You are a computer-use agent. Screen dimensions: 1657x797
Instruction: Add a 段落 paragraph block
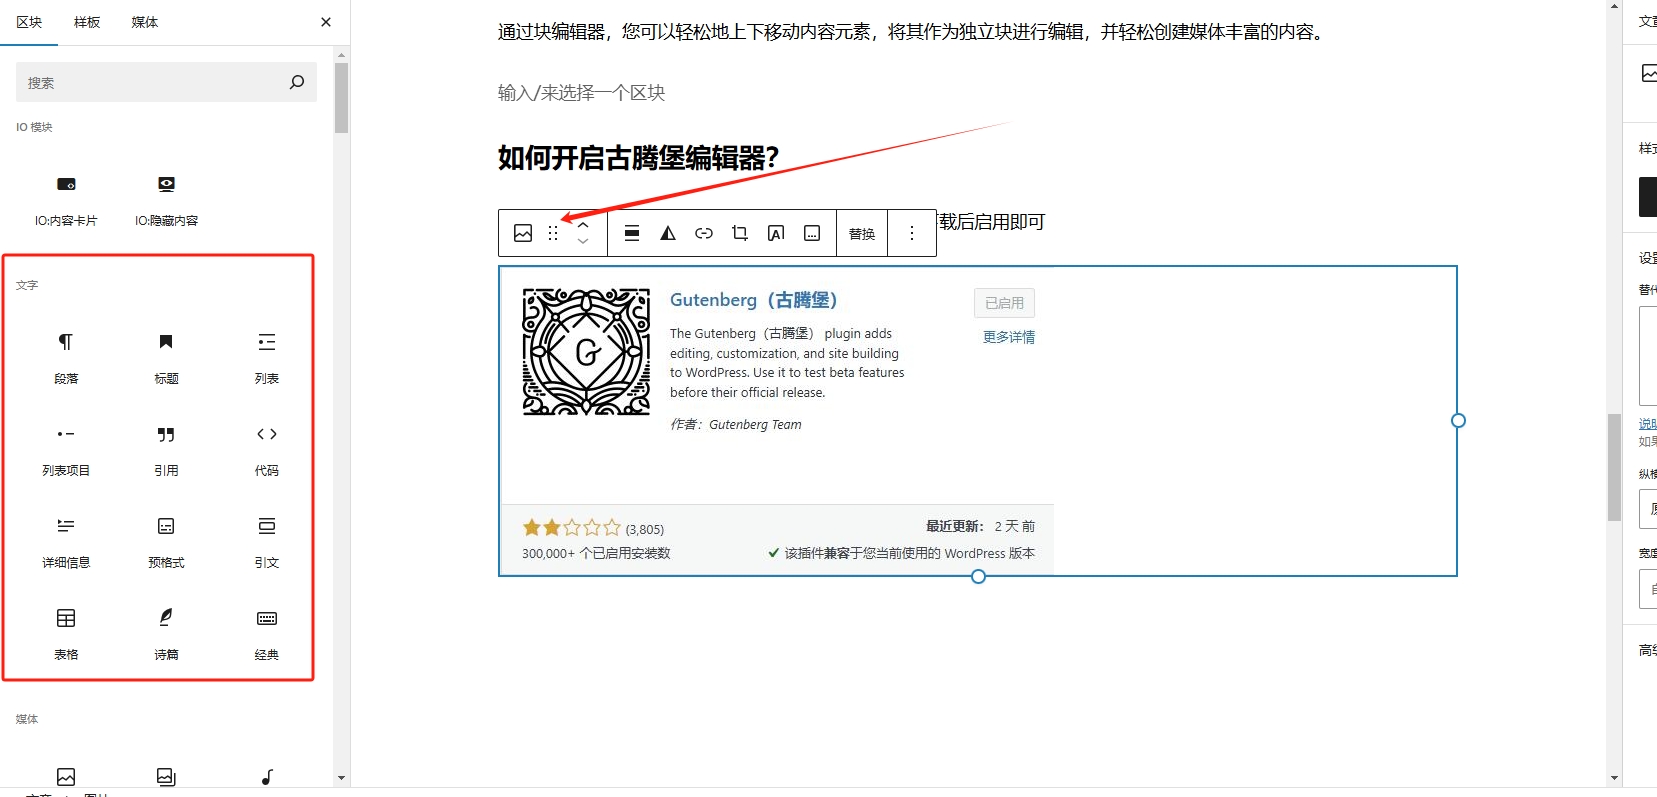66,358
